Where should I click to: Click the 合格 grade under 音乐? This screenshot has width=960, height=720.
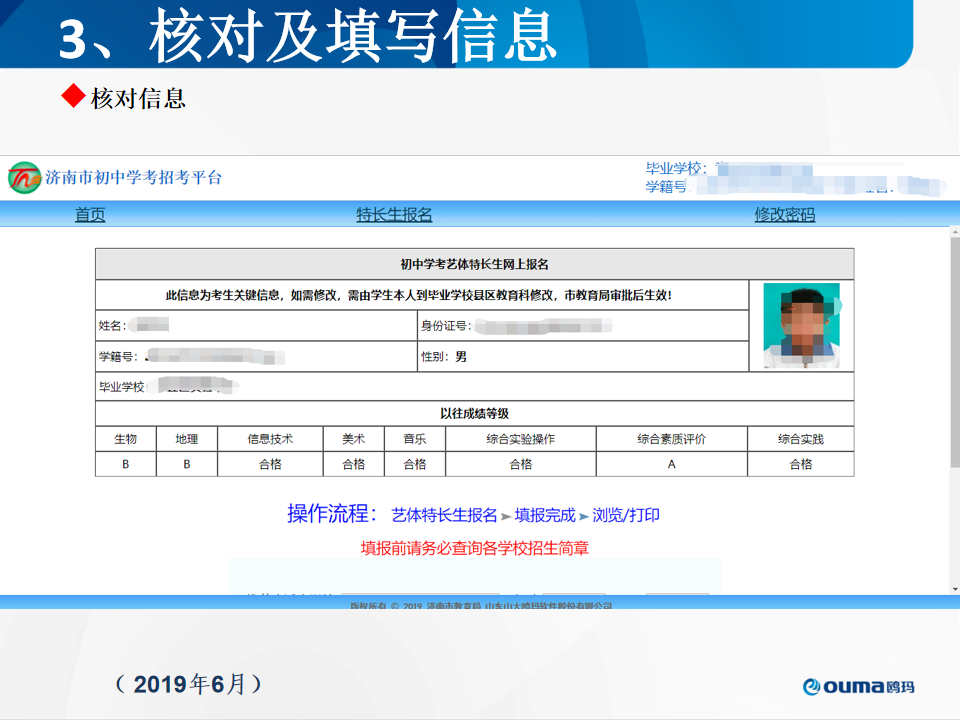point(414,464)
